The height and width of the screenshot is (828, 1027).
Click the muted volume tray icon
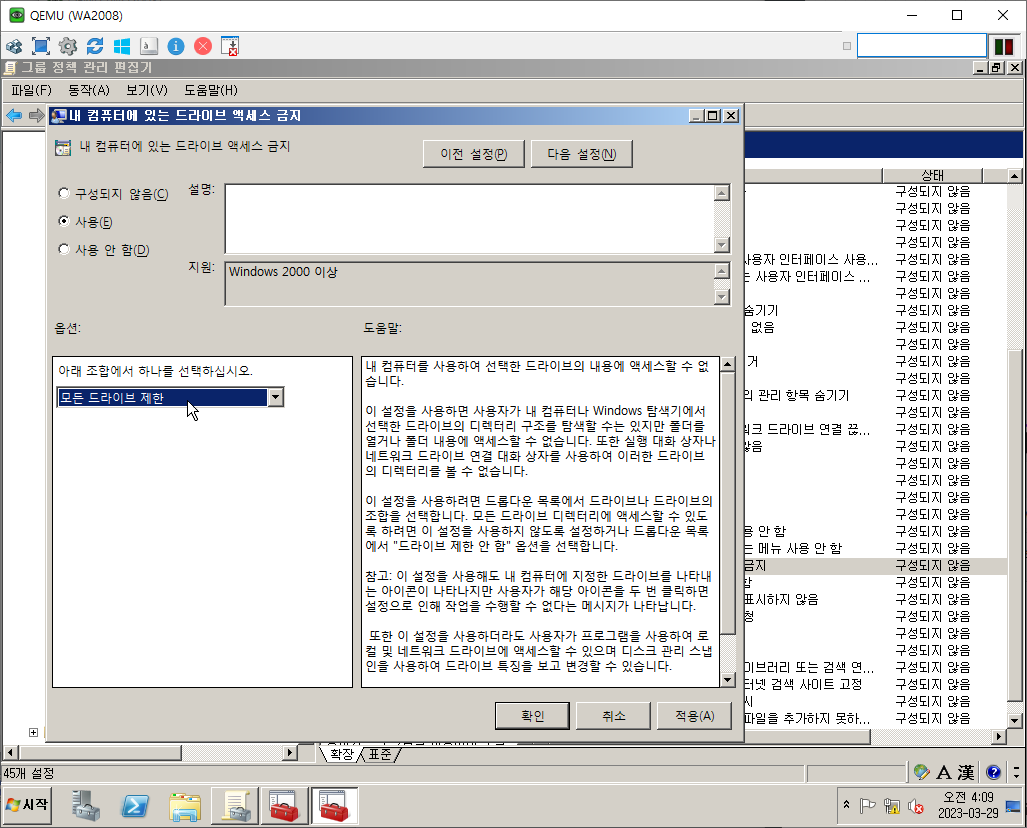[916, 806]
